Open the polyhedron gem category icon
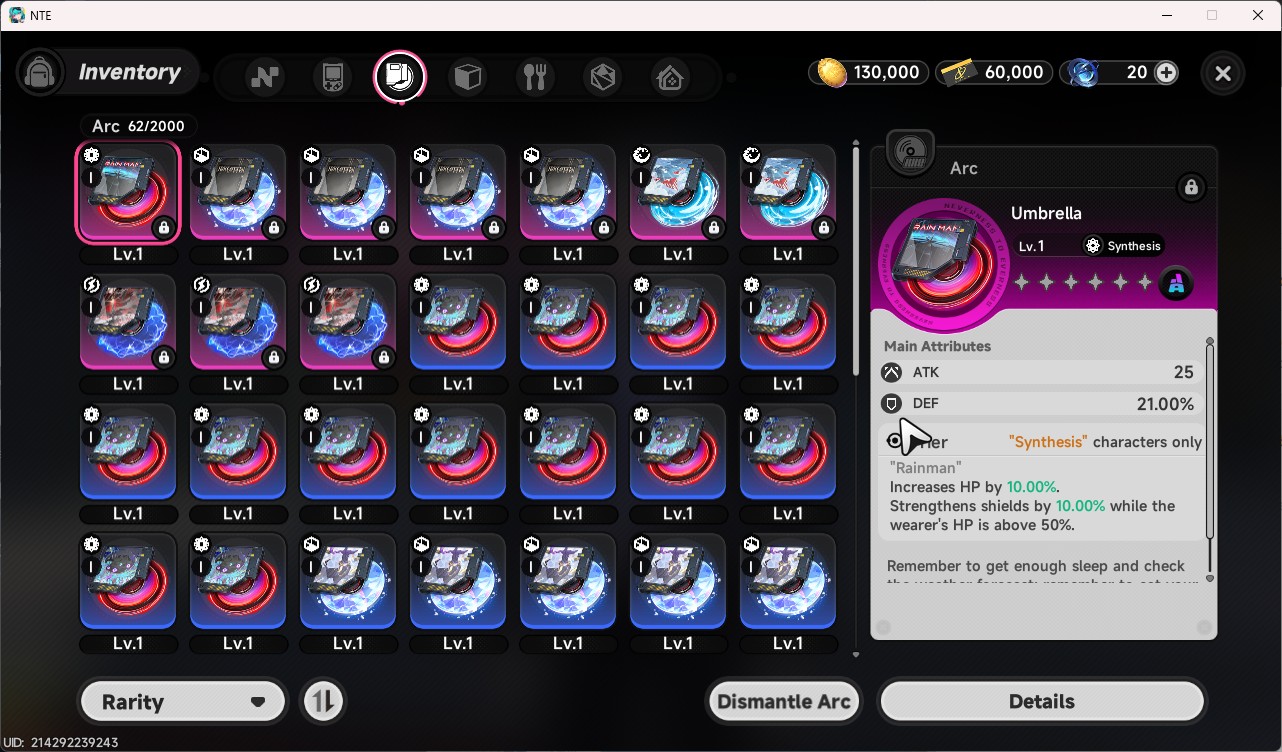Viewport: 1282px width, 752px height. (603, 77)
